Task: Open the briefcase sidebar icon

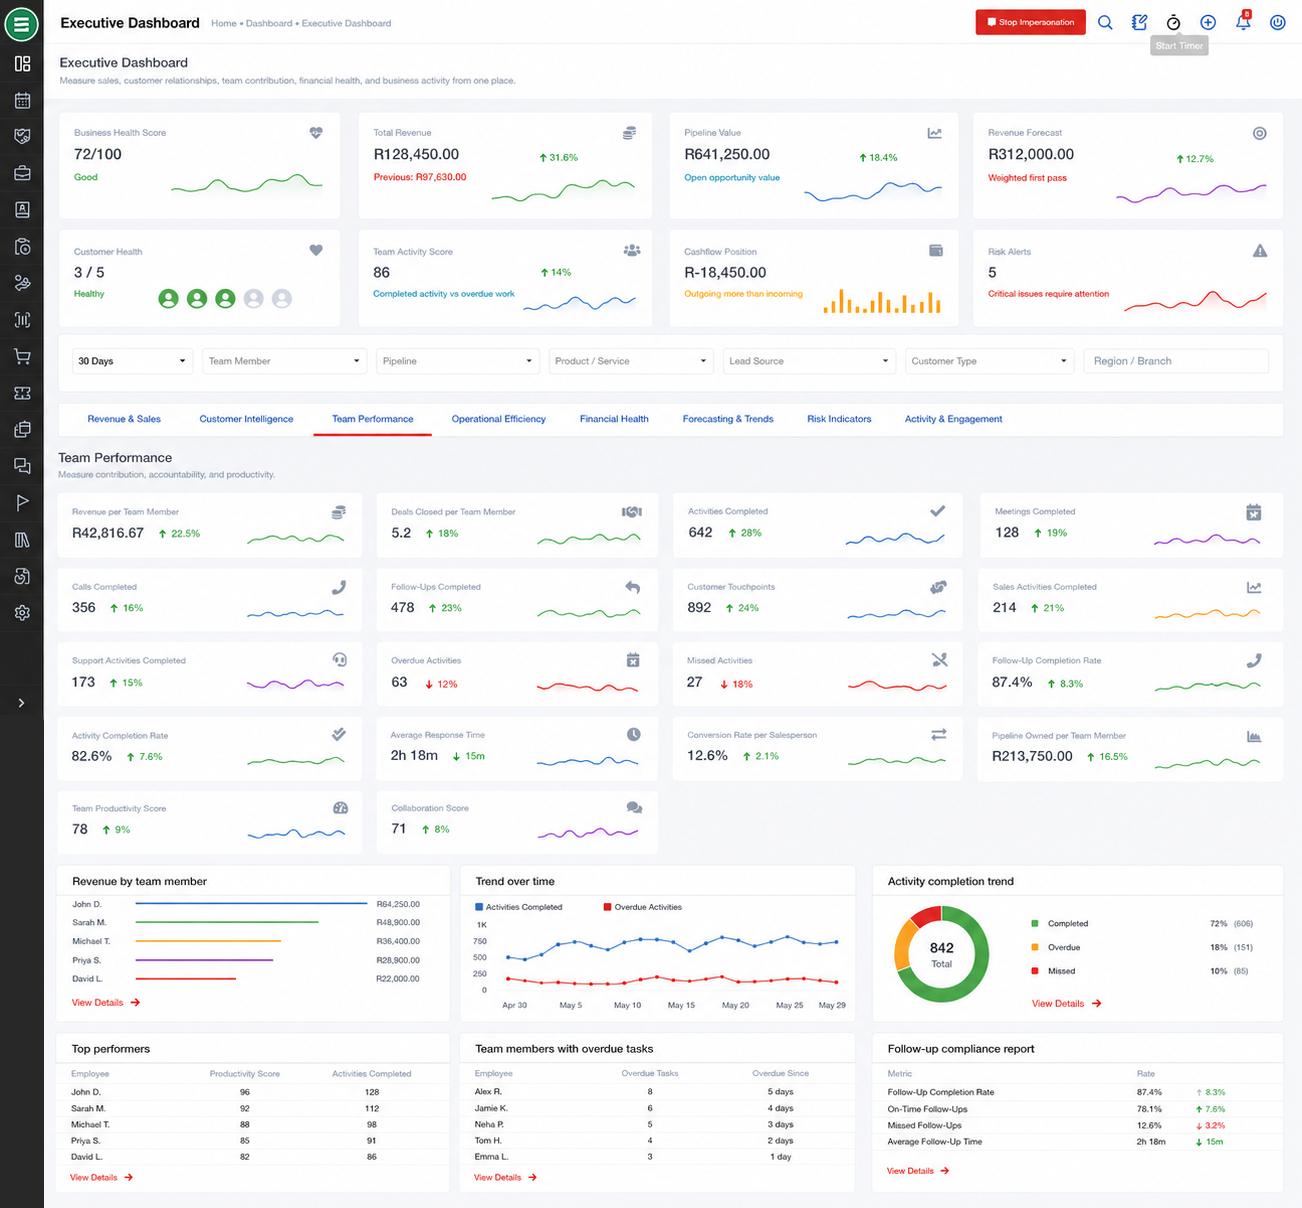Action: pos(22,173)
